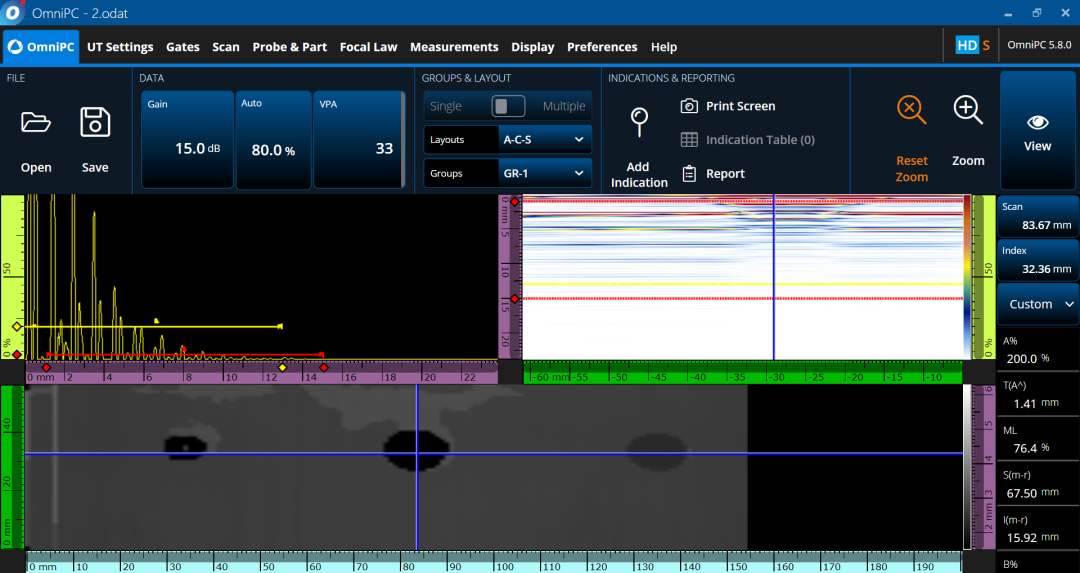Image resolution: width=1080 pixels, height=573 pixels.
Task: Click the Reset Zoom magnifier icon
Action: click(x=911, y=110)
